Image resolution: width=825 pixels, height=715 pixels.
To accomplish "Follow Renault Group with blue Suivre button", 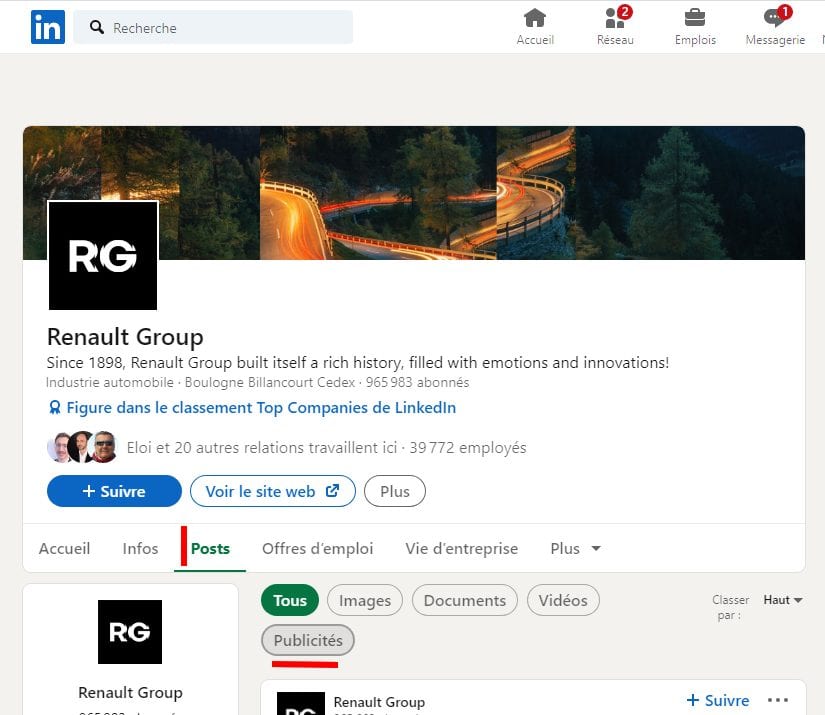I will 114,491.
